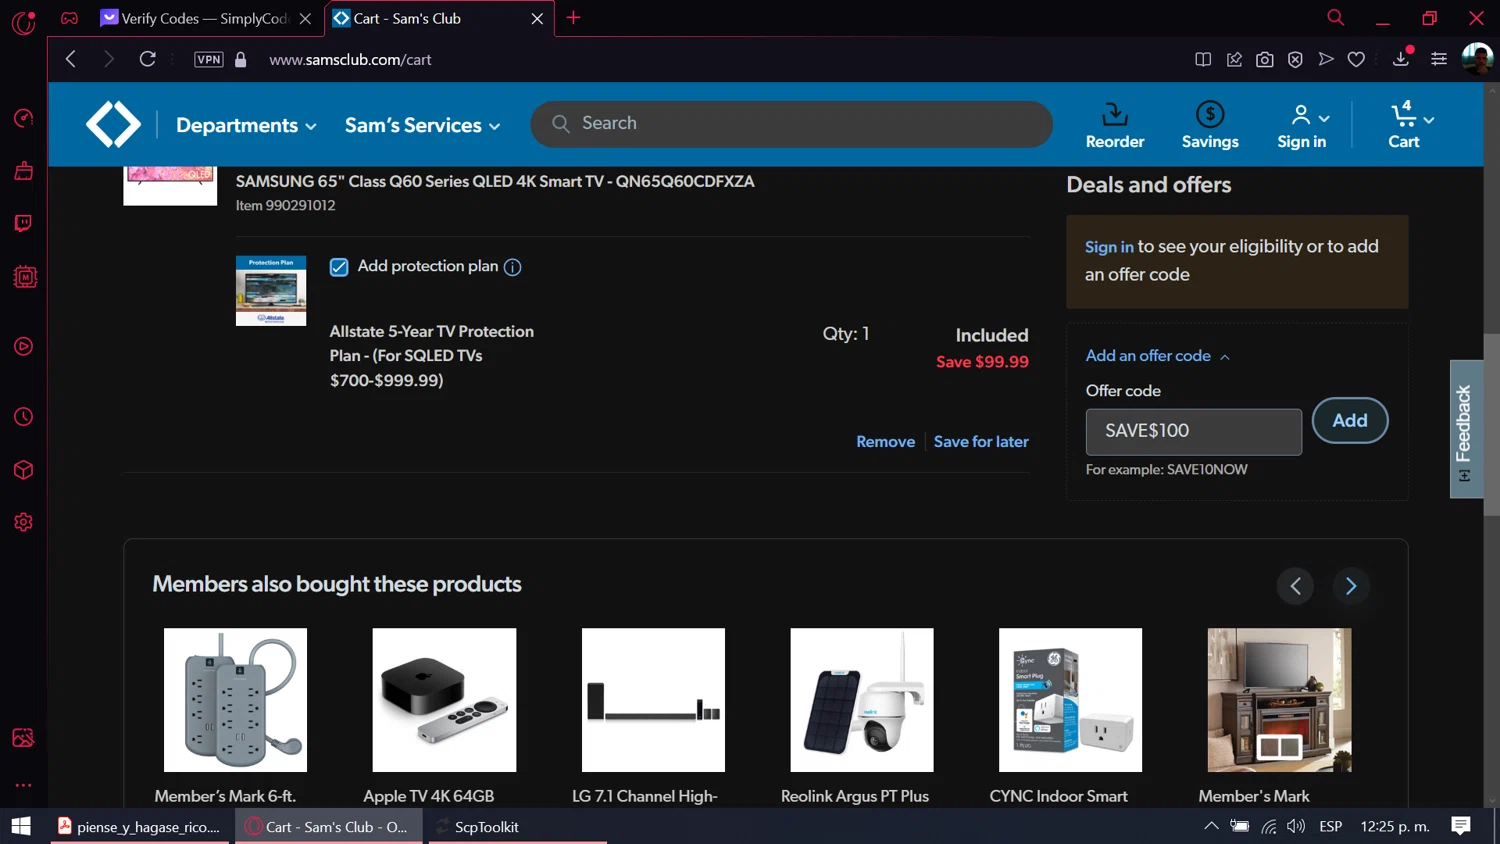Collapse the Add an offer code section
The image size is (1500, 844).
[x=1157, y=356]
